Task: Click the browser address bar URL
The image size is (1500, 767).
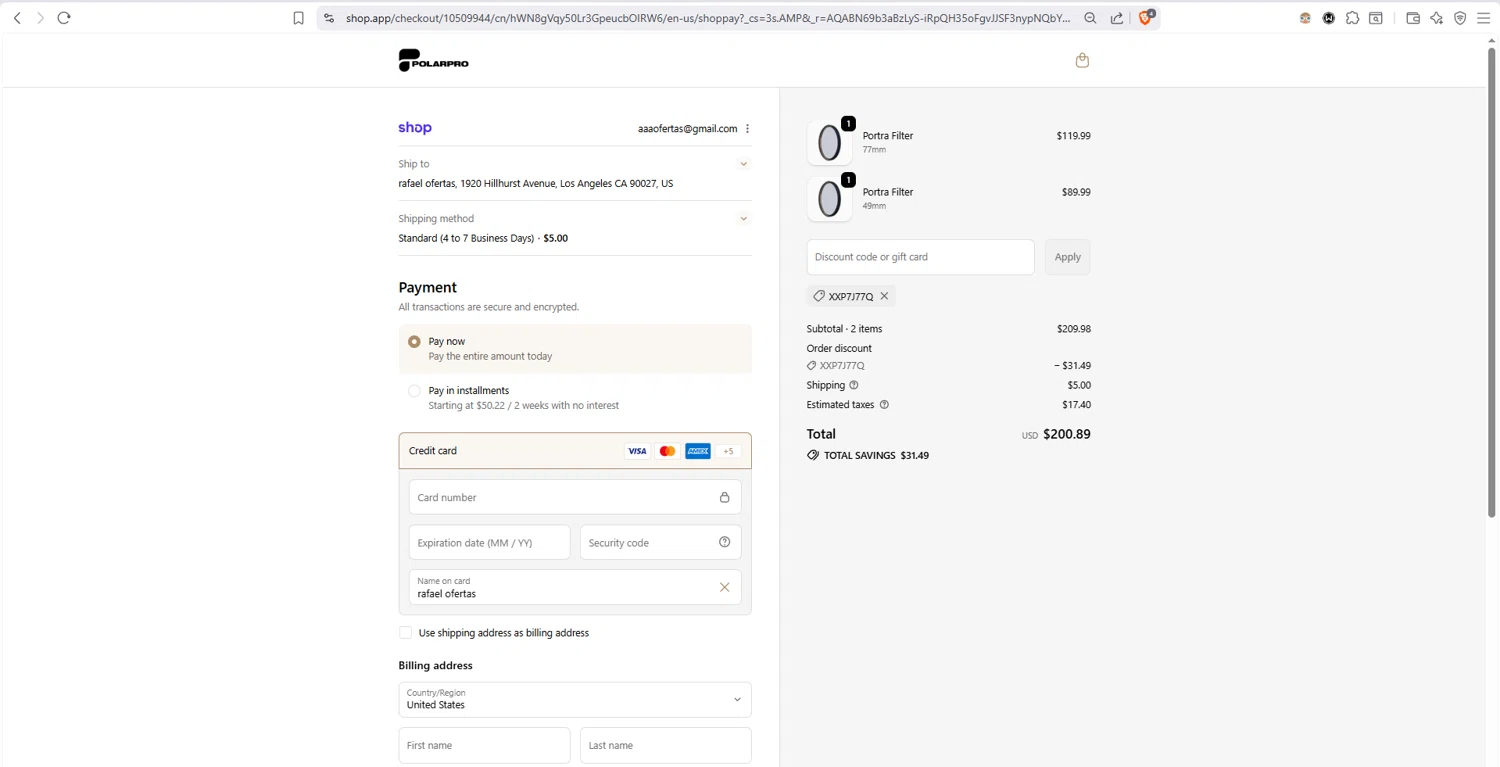Action: point(708,18)
